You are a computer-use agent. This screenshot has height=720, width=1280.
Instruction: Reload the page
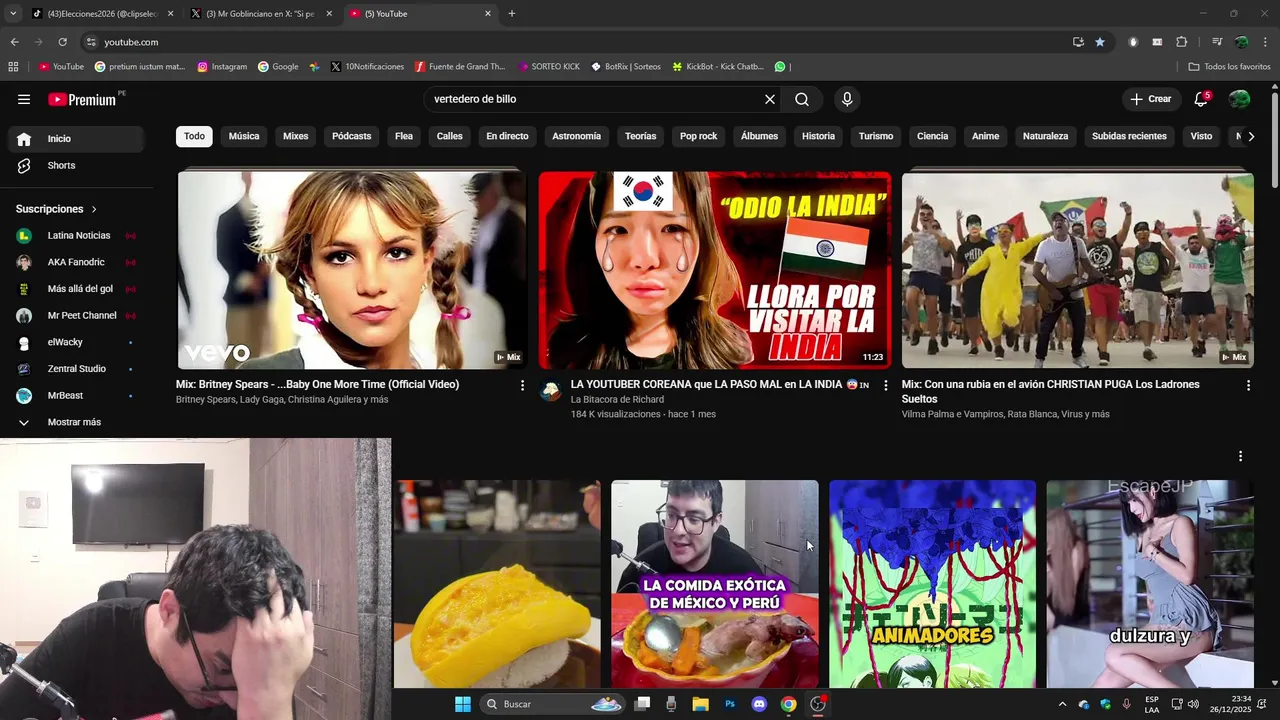pyautogui.click(x=62, y=42)
